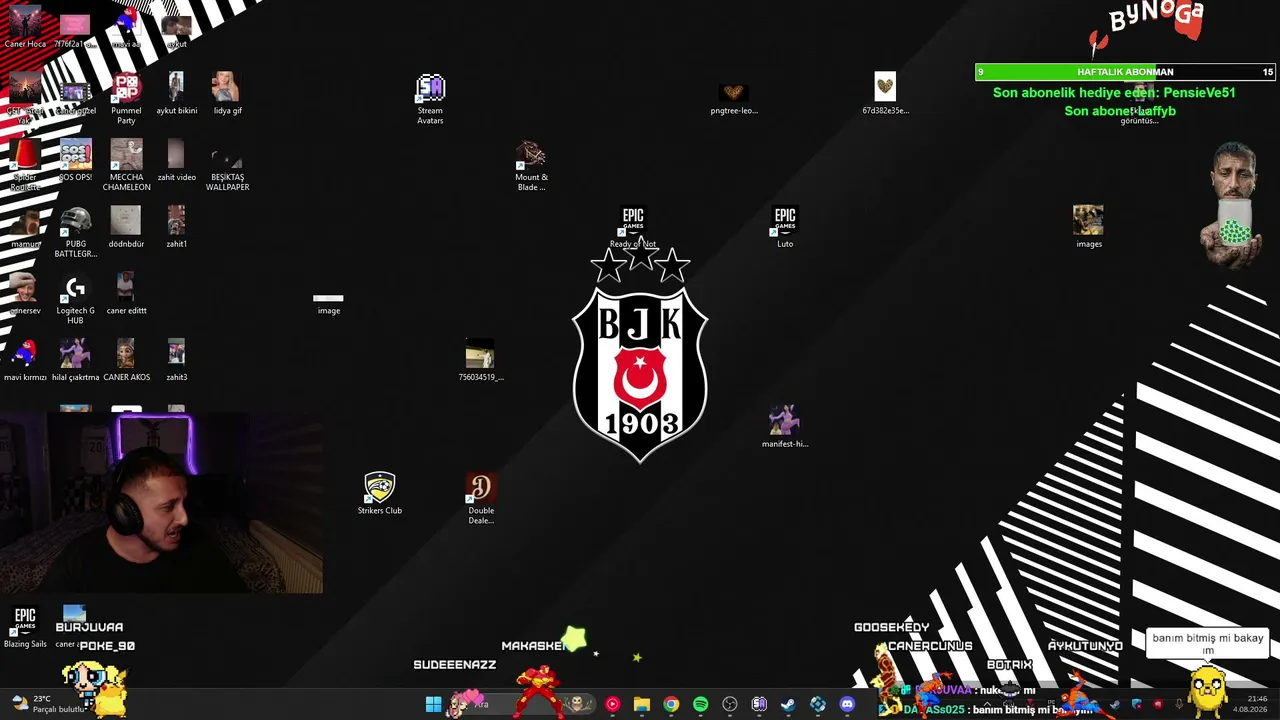Open the 67d382e35e file icon
The image size is (1280, 720).
885,94
